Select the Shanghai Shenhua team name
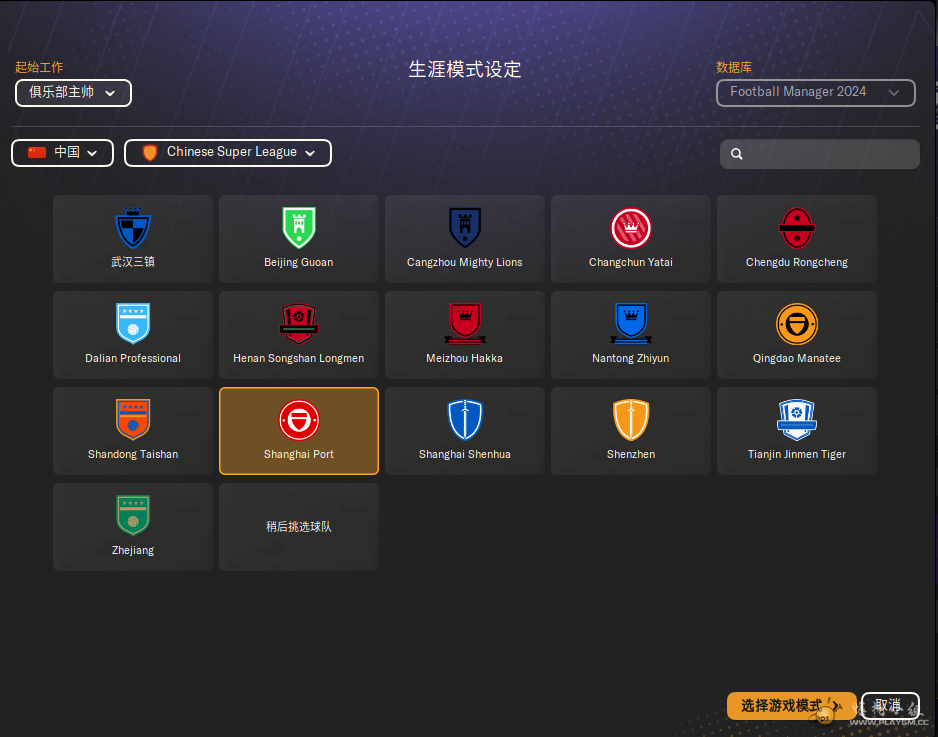The height and width of the screenshot is (737, 938). (x=465, y=454)
